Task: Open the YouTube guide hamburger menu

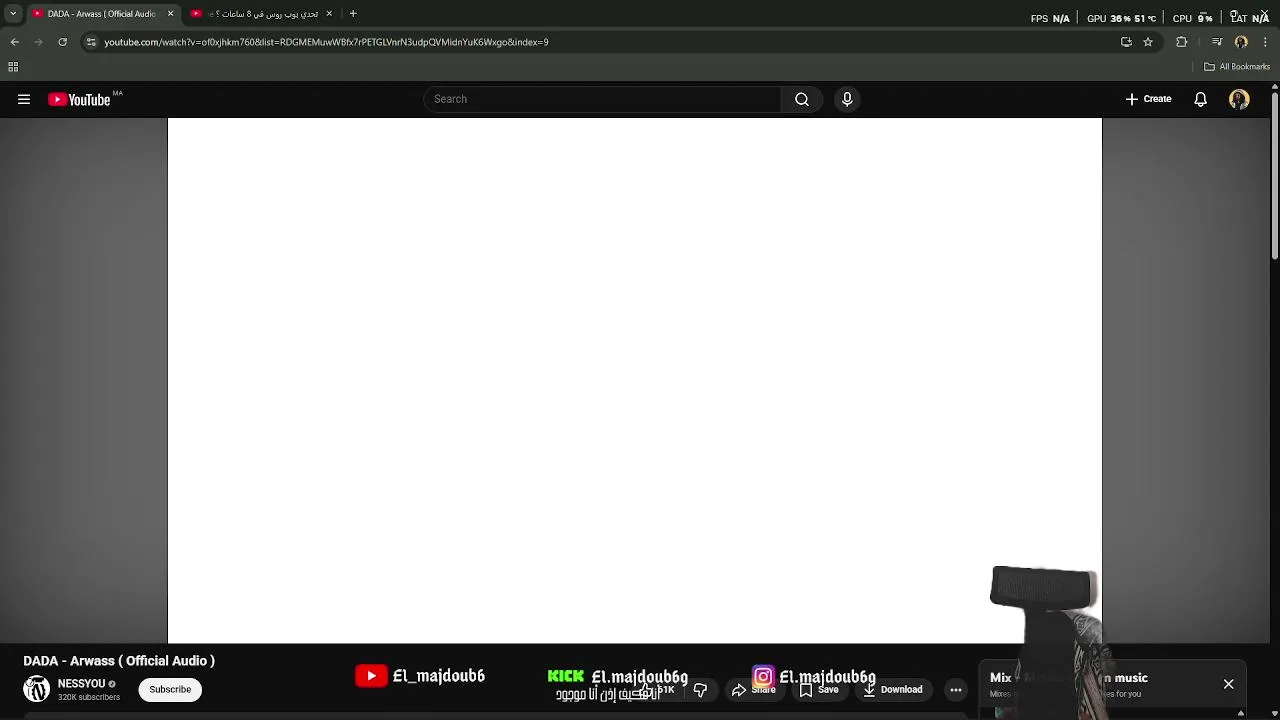Action: click(24, 99)
